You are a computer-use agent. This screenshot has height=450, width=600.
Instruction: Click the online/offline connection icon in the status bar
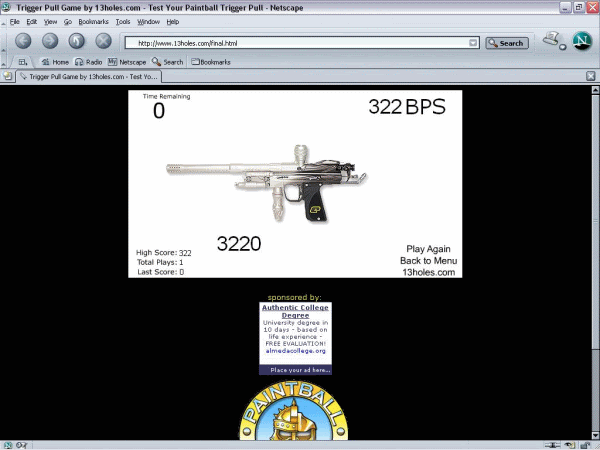point(552,445)
